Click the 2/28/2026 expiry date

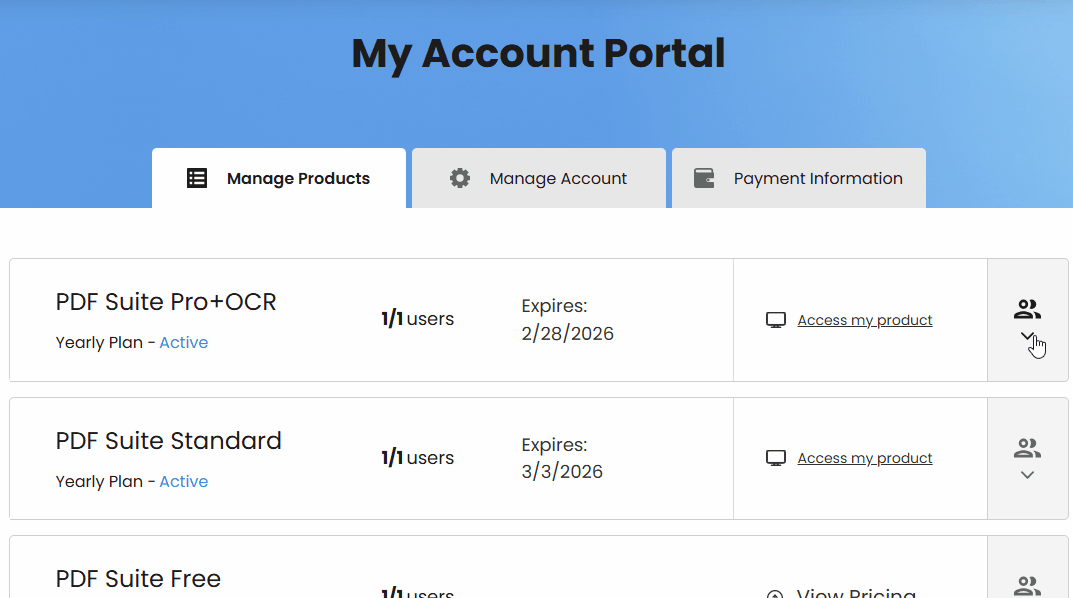pyautogui.click(x=567, y=334)
